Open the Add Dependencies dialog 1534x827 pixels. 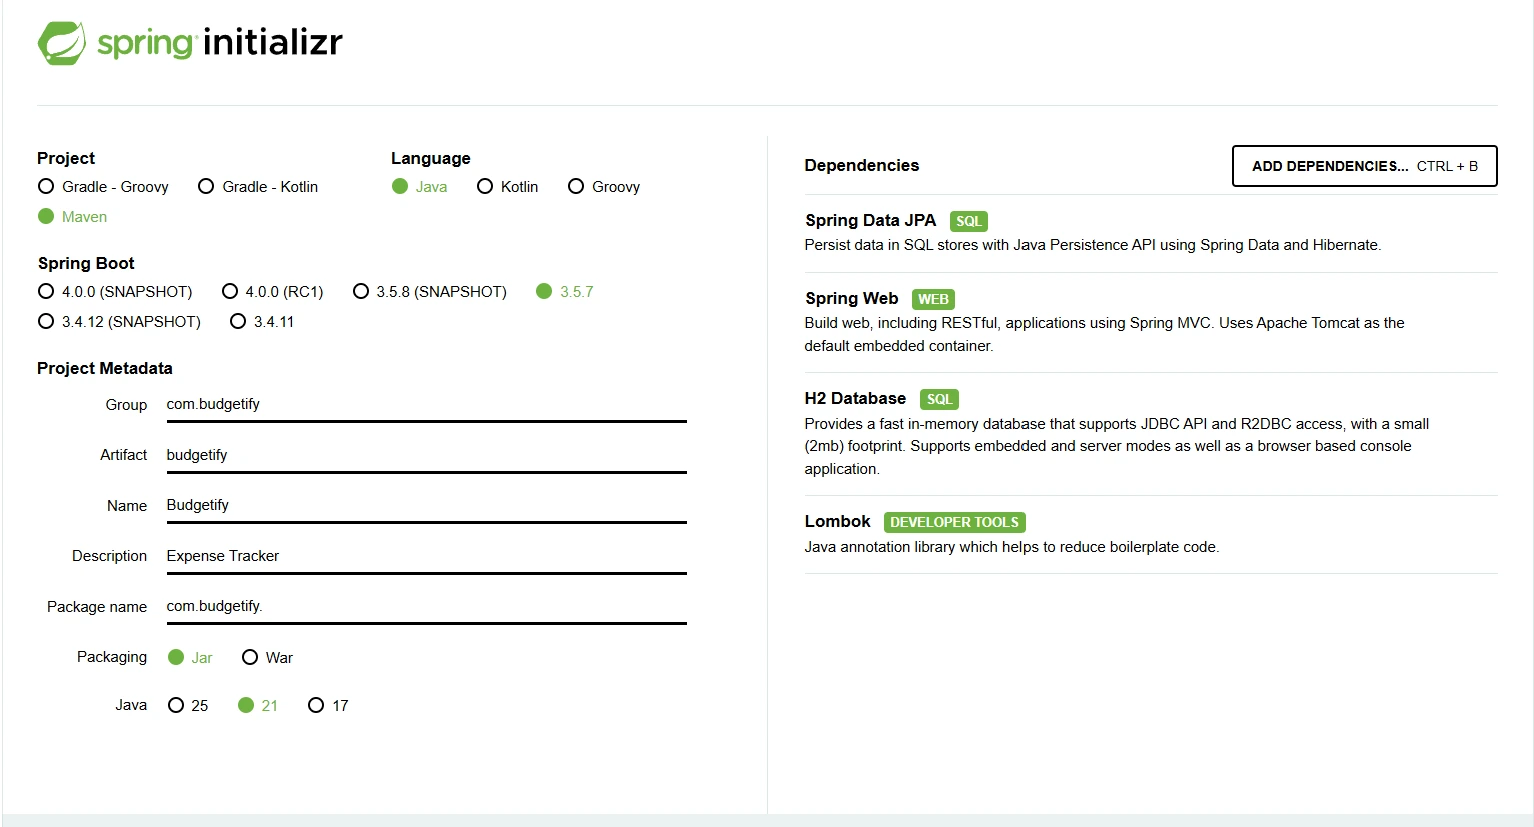[x=1364, y=166]
